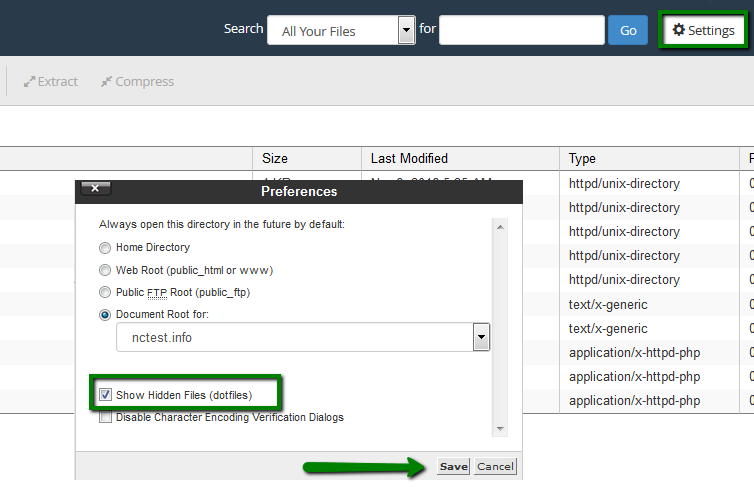Close the Preferences dialog
The width and height of the screenshot is (754, 497).
point(94,189)
